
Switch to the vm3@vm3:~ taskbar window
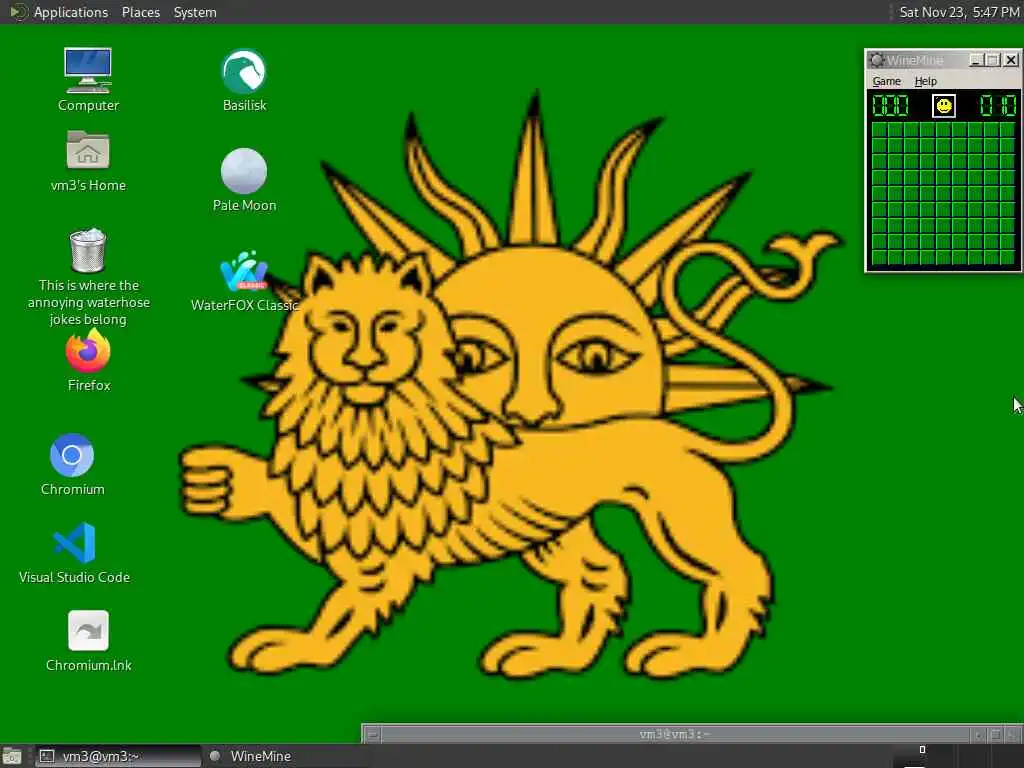tap(118, 756)
